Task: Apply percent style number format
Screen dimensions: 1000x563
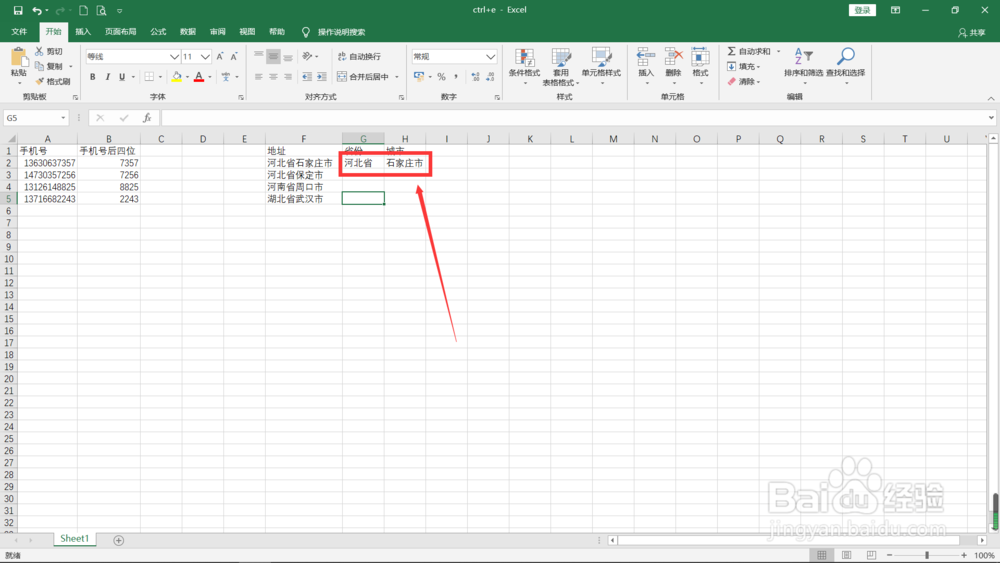Action: tap(441, 77)
